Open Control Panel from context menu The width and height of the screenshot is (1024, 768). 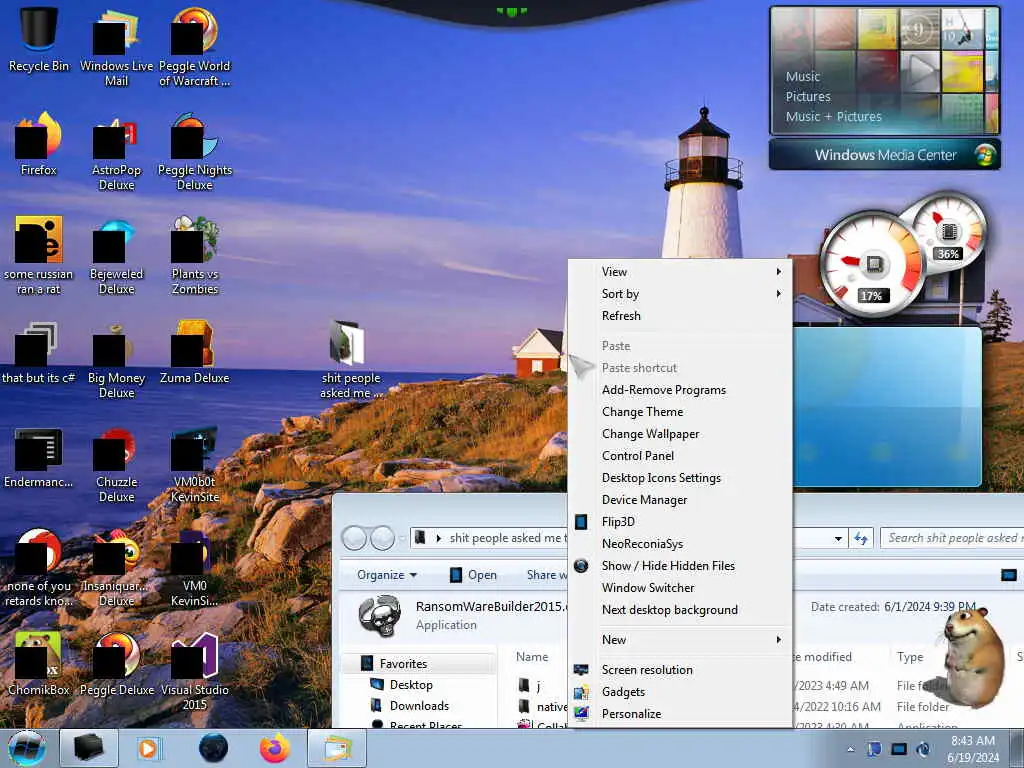coord(680,456)
